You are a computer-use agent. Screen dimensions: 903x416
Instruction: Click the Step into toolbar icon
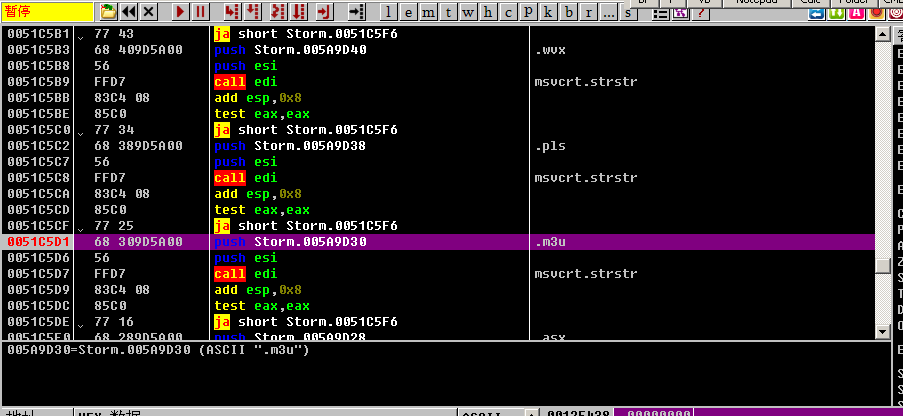(233, 12)
